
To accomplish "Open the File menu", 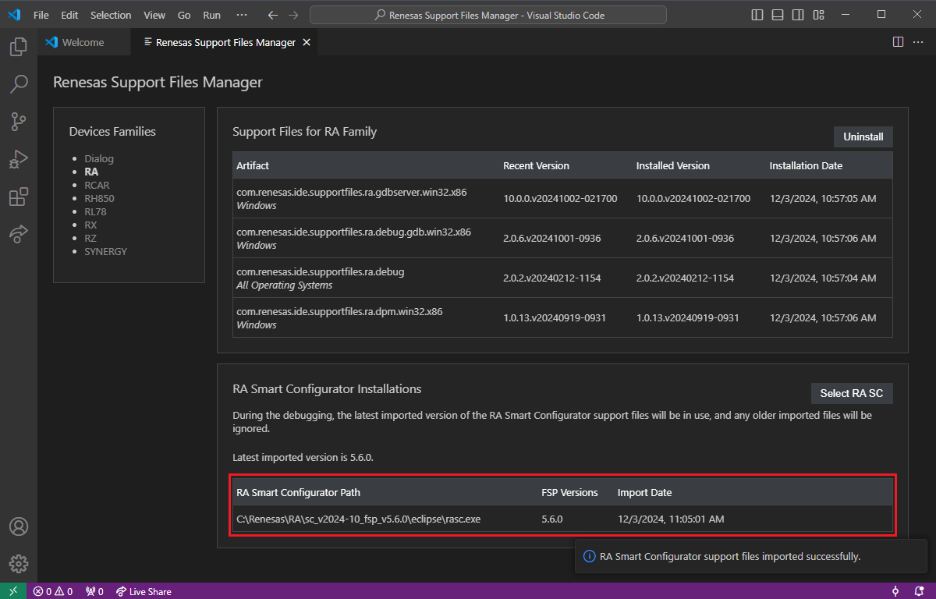I will pyautogui.click(x=41, y=15).
